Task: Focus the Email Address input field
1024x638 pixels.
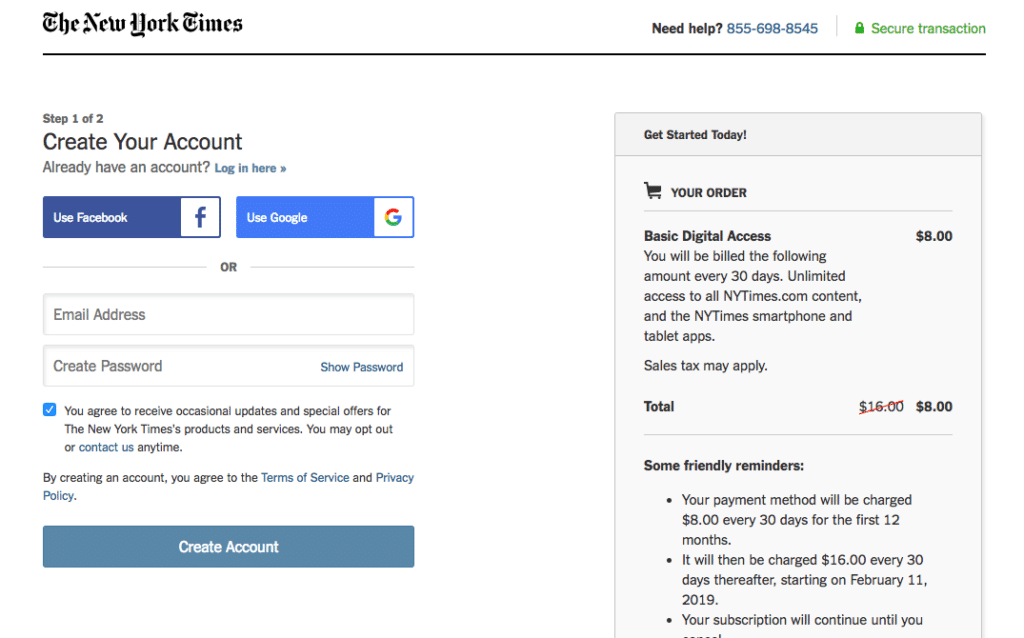Action: [228, 315]
